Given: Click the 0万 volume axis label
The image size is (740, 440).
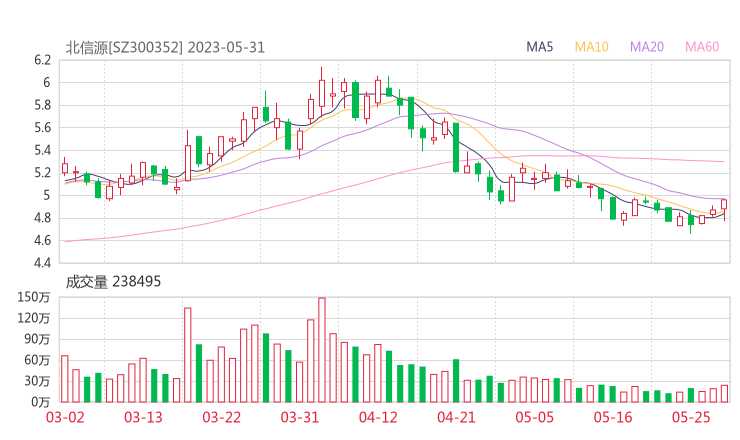Looking at the screenshot, I should tap(40, 402).
